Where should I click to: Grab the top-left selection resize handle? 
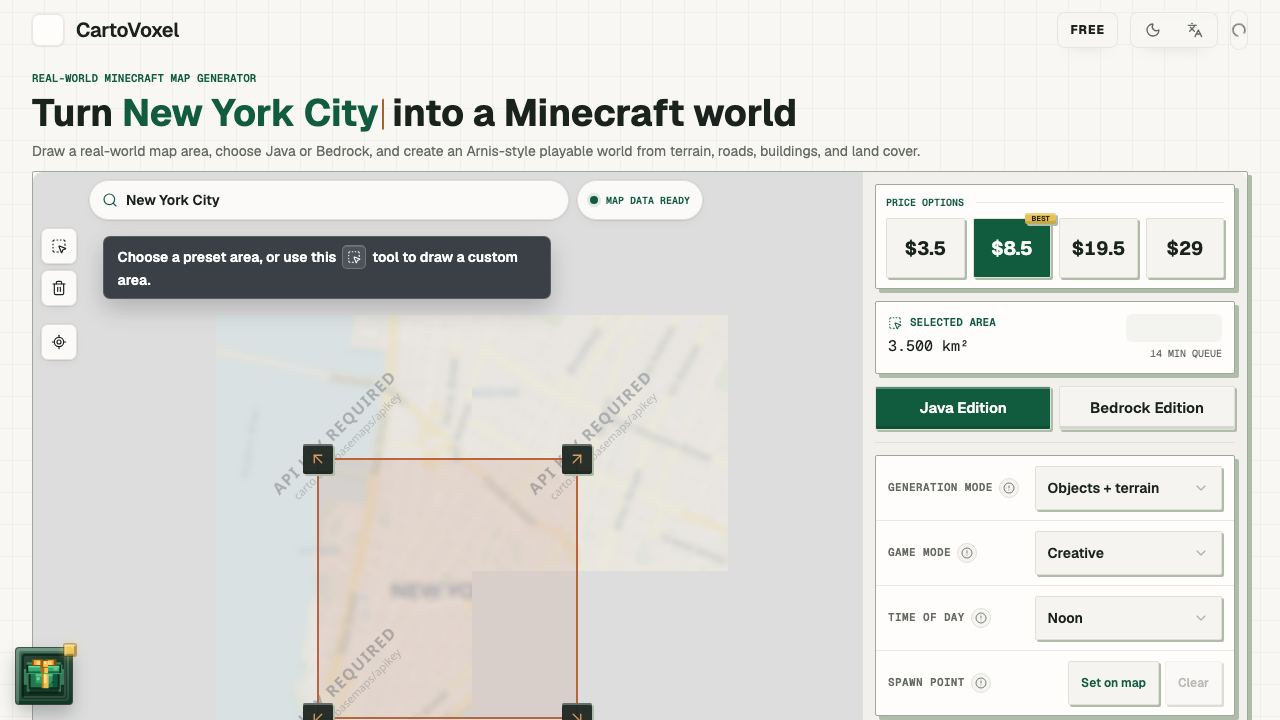pos(318,459)
